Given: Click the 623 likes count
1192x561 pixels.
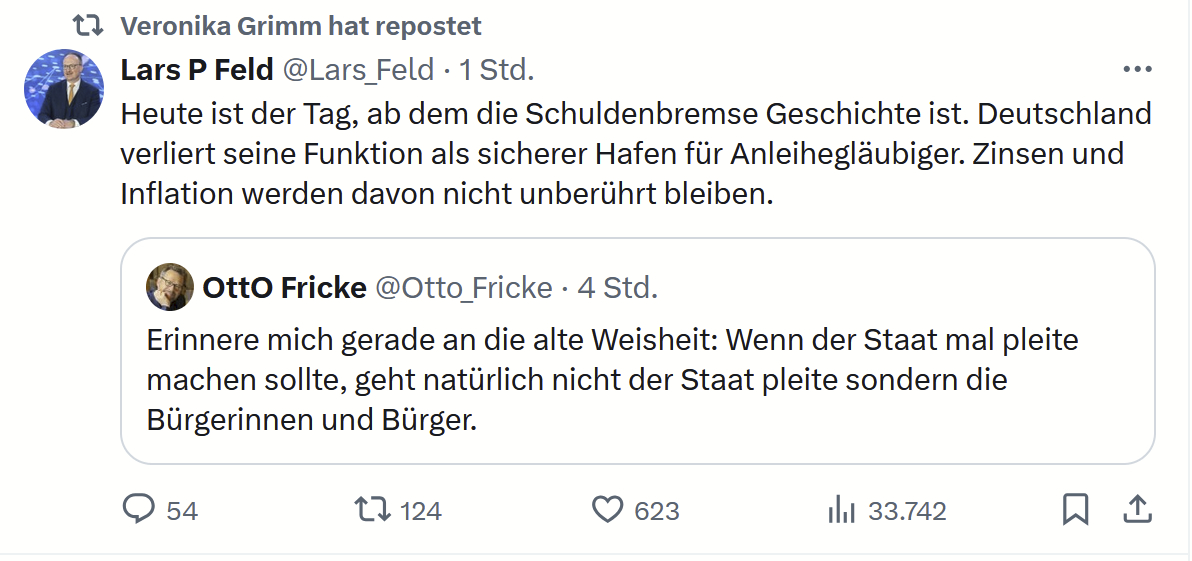Looking at the screenshot, I should 657,511.
